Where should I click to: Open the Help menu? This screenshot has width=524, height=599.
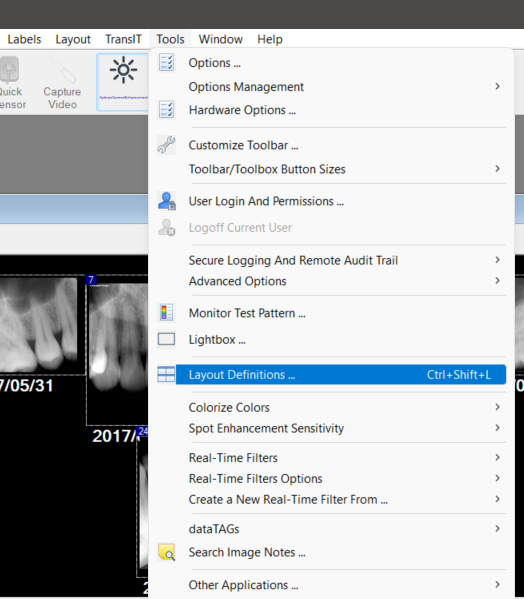click(270, 39)
